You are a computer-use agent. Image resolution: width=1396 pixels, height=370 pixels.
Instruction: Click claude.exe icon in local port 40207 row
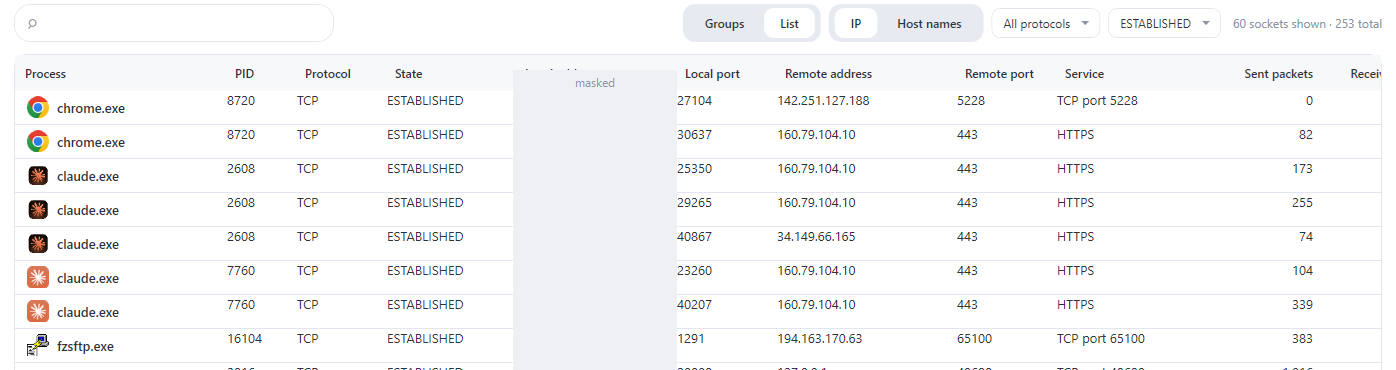pyautogui.click(x=38, y=312)
